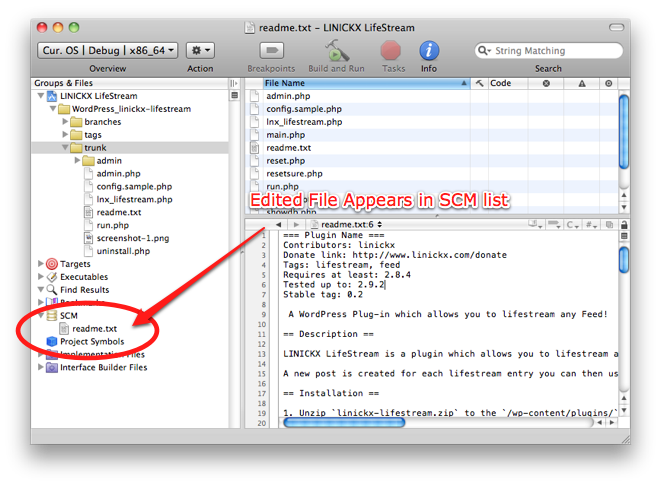Click the Interface Builder Files folder icon
The height and width of the screenshot is (486, 661).
point(52,367)
